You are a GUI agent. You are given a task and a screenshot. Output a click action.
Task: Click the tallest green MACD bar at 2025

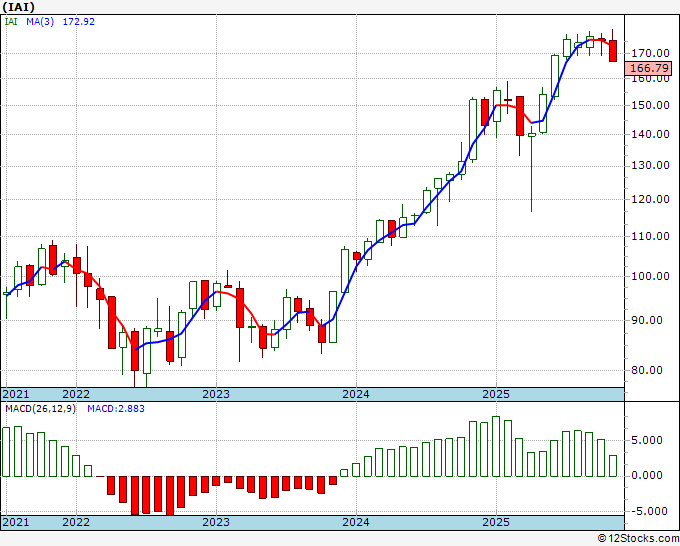496,446
